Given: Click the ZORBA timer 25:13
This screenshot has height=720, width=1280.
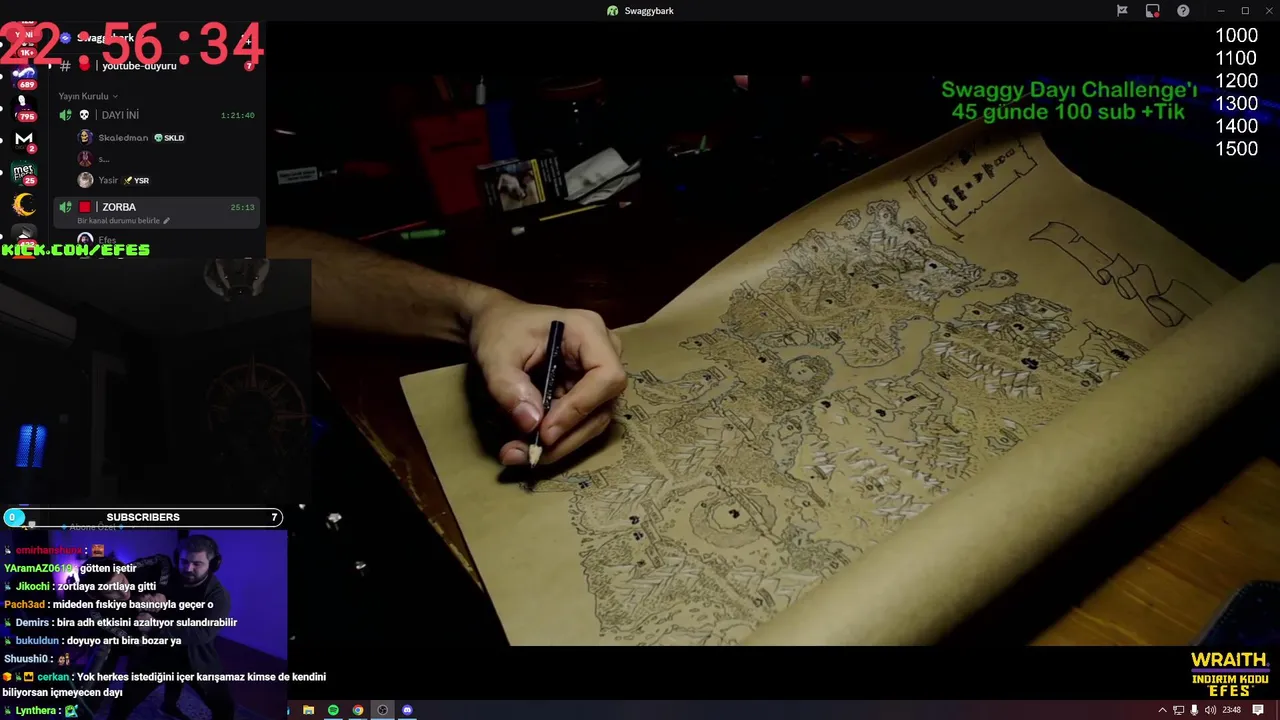Looking at the screenshot, I should tap(242, 208).
